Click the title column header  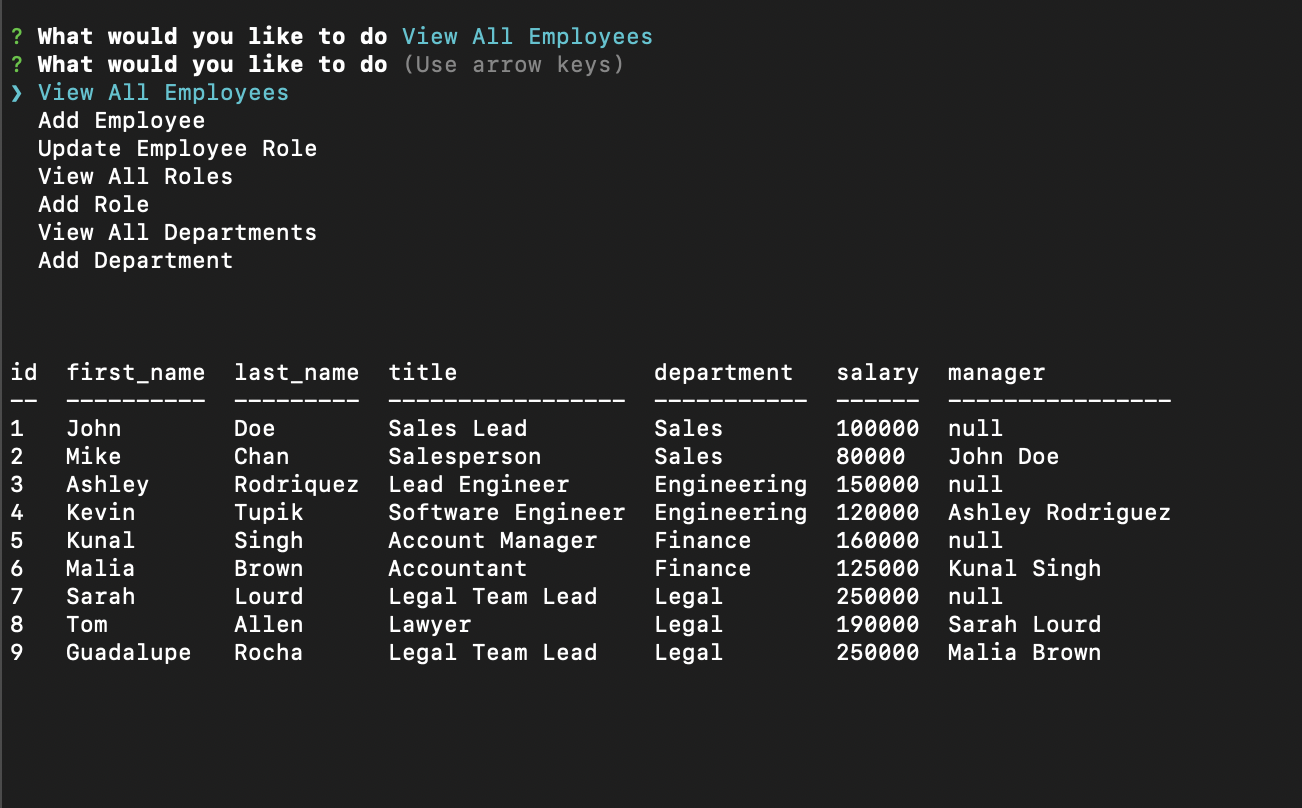click(x=422, y=373)
